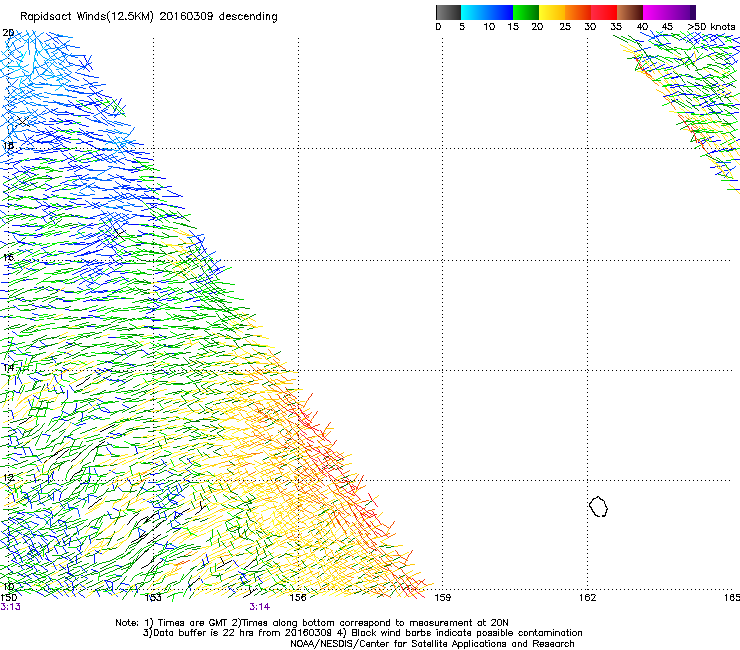The width and height of the screenshot is (740, 650).
Task: Click the Rapidscat Winds title text
Action: (149, 17)
